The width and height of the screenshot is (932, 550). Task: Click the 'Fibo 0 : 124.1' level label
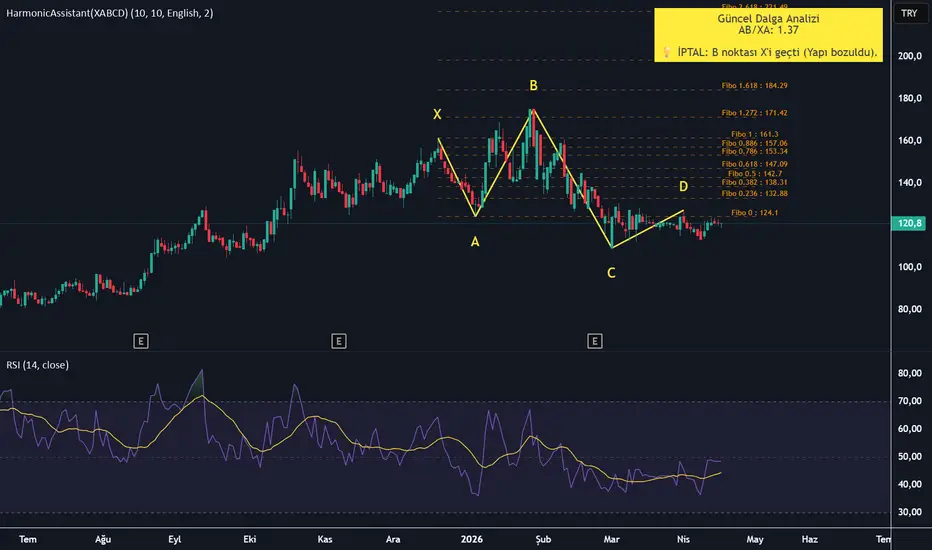click(754, 212)
